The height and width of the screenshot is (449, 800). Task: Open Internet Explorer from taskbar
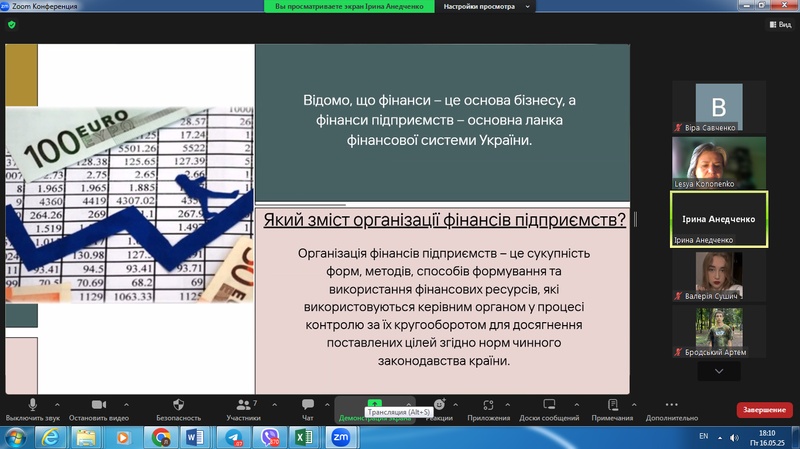[51, 438]
